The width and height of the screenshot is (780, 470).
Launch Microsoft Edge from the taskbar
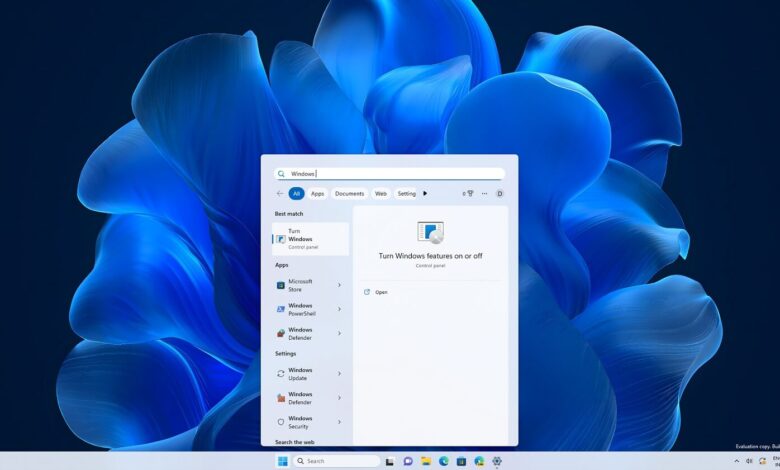[443, 461]
